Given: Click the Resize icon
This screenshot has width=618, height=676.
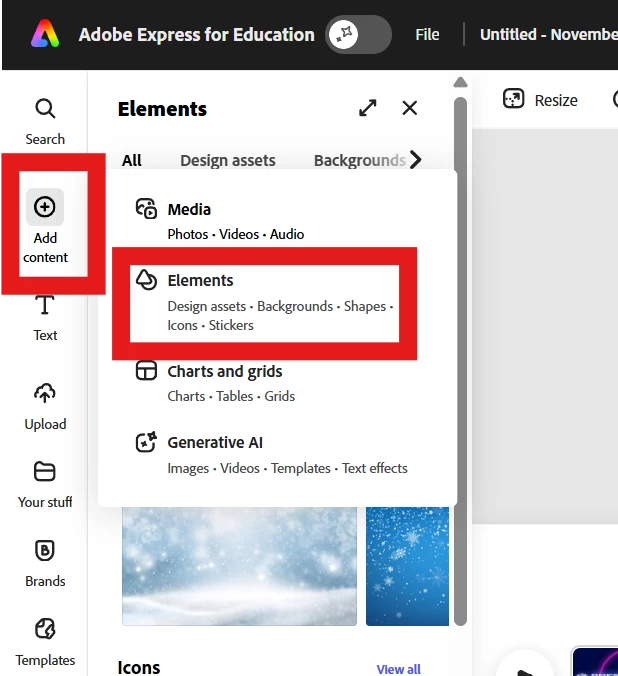Looking at the screenshot, I should (x=513, y=99).
